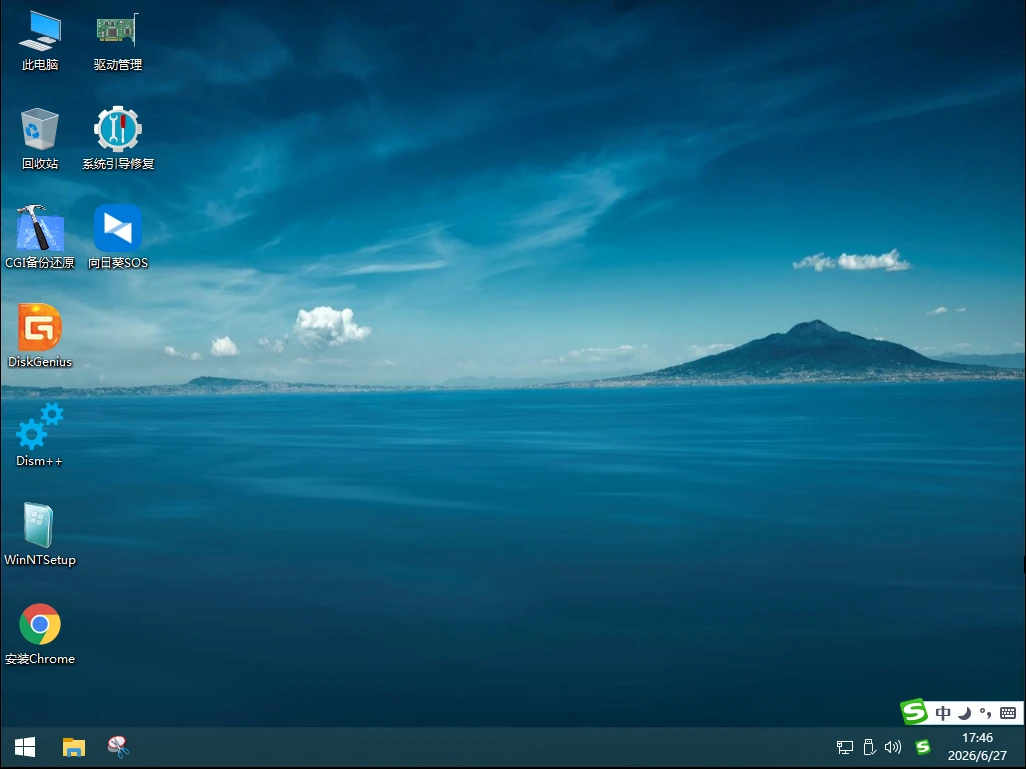
Task: Select the 安装Chrome icon
Action: (40, 634)
